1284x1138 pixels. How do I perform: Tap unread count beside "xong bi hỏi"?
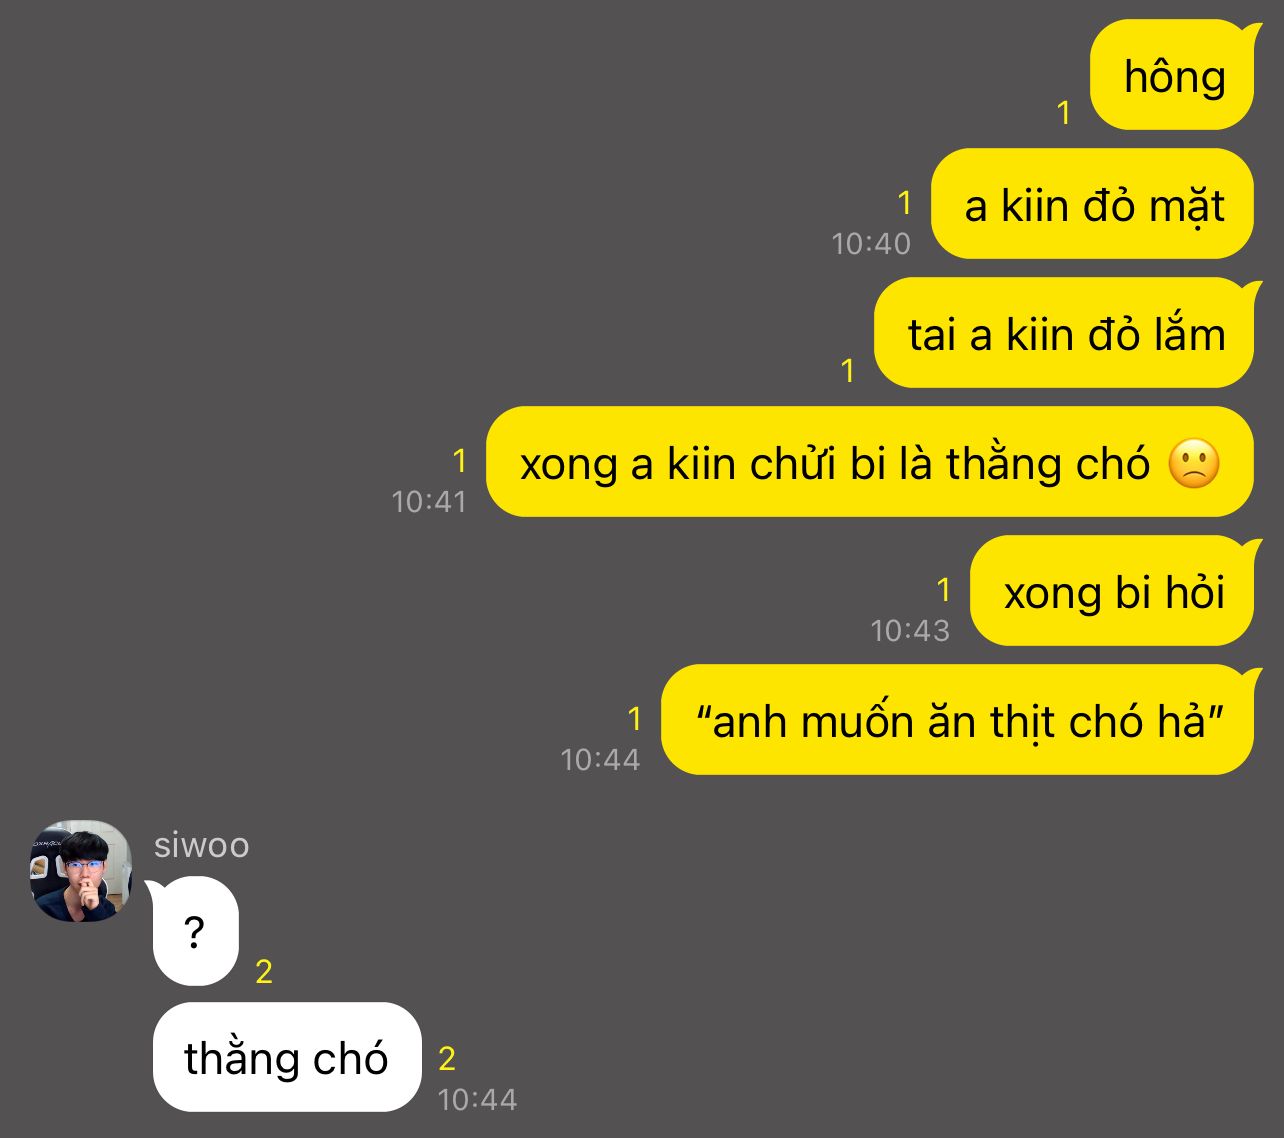943,590
